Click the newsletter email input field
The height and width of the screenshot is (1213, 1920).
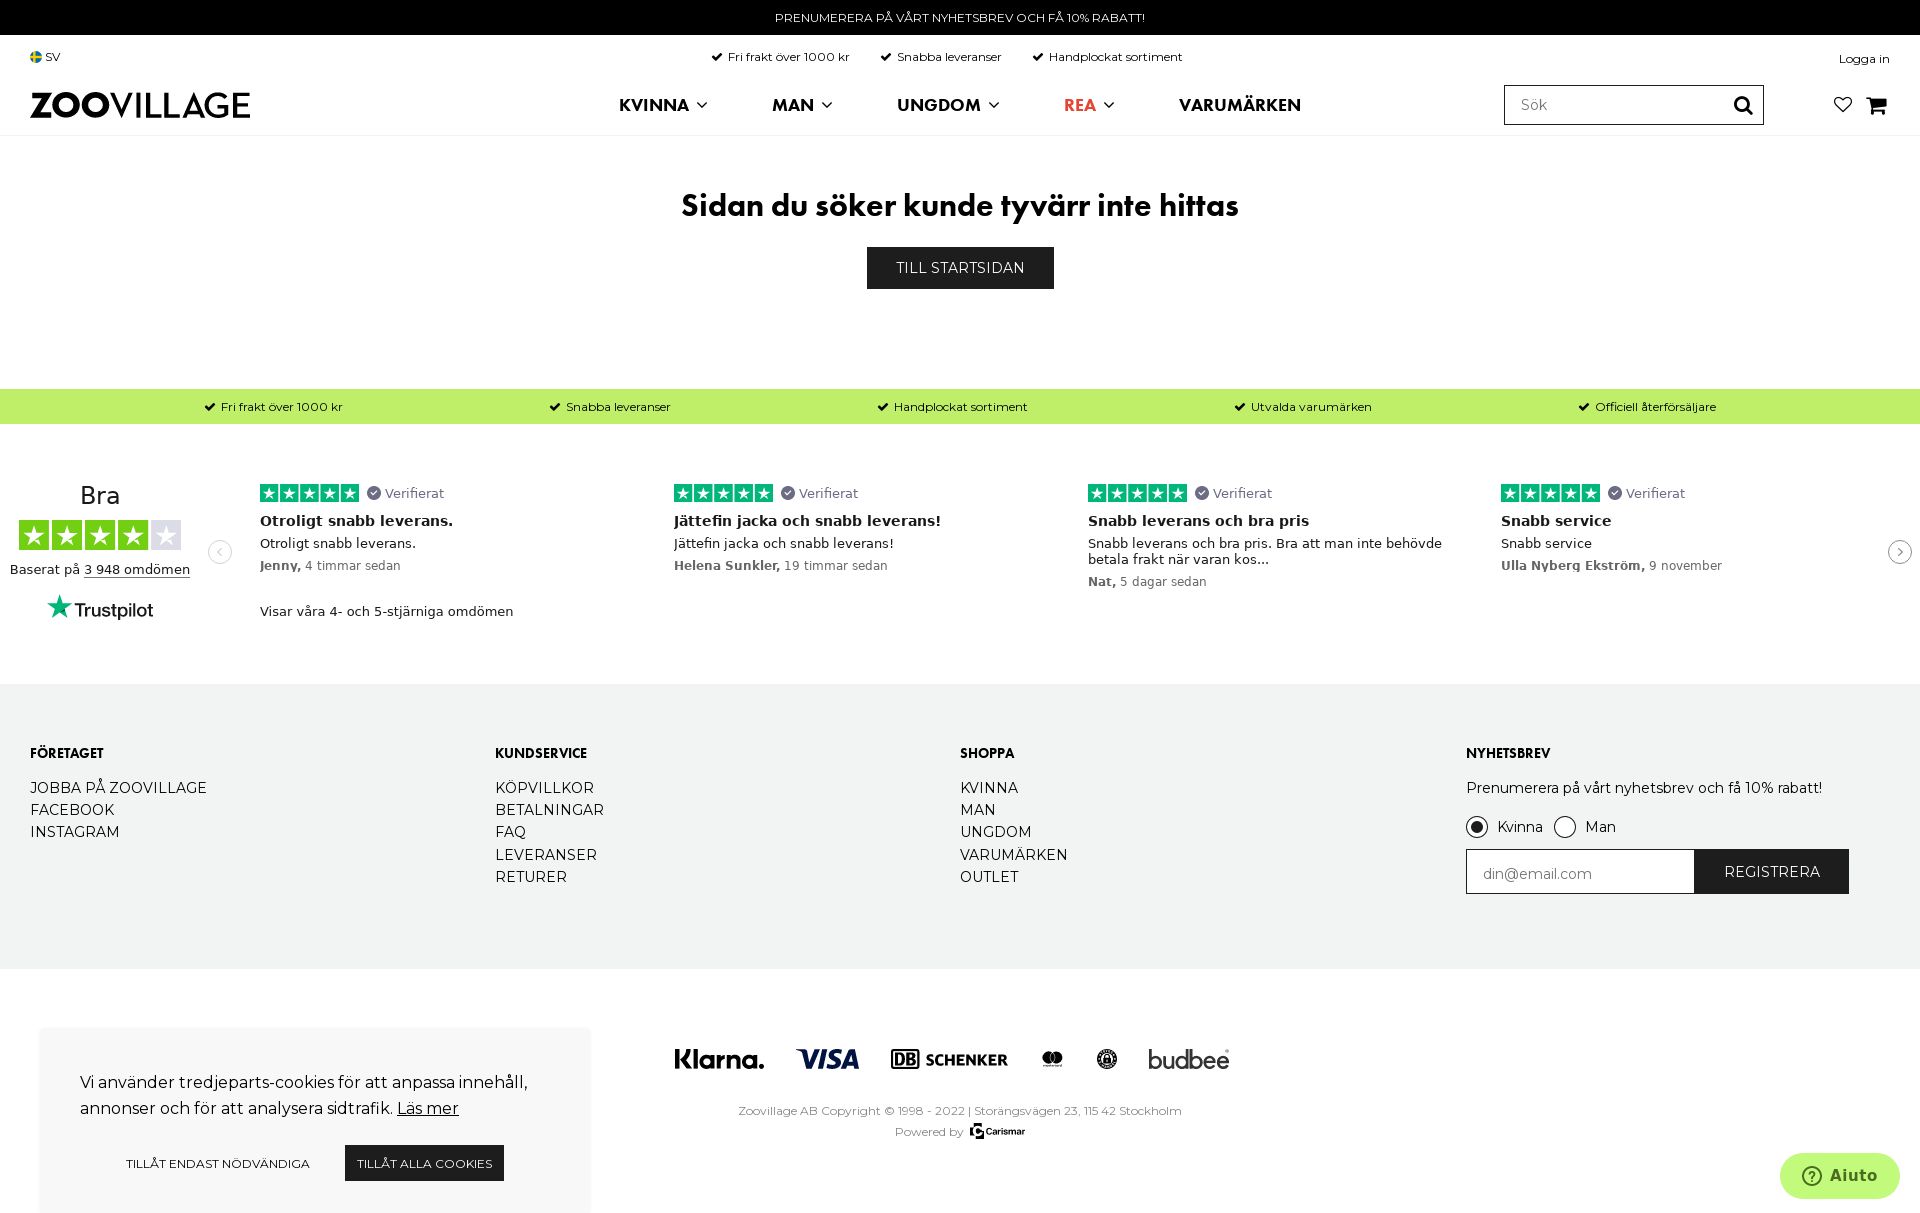point(1580,872)
